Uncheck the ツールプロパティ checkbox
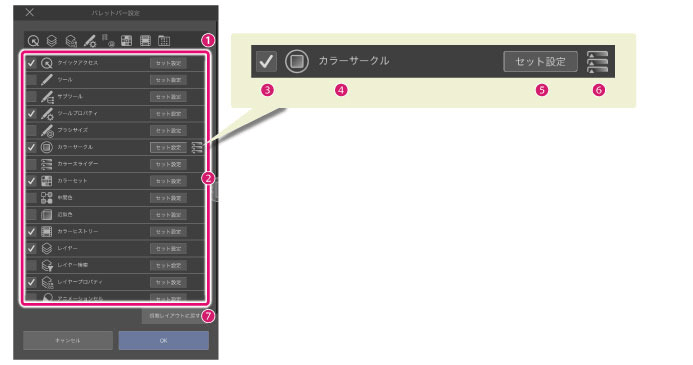The height and width of the screenshot is (365, 693). point(31,114)
